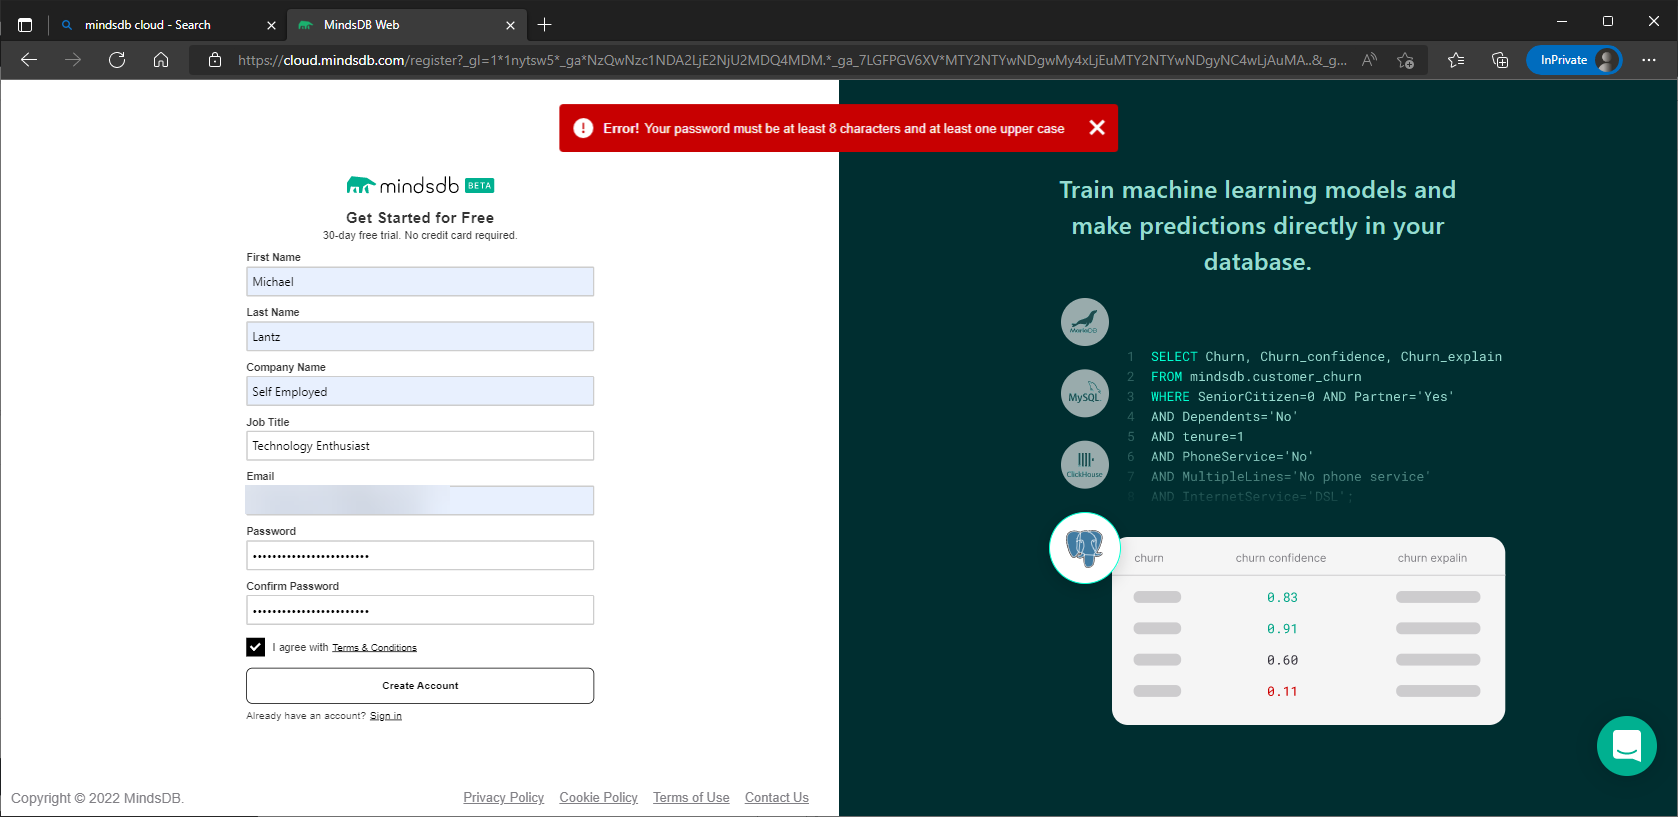This screenshot has height=817, width=1678.
Task: Click the First Name field
Action: pos(420,281)
